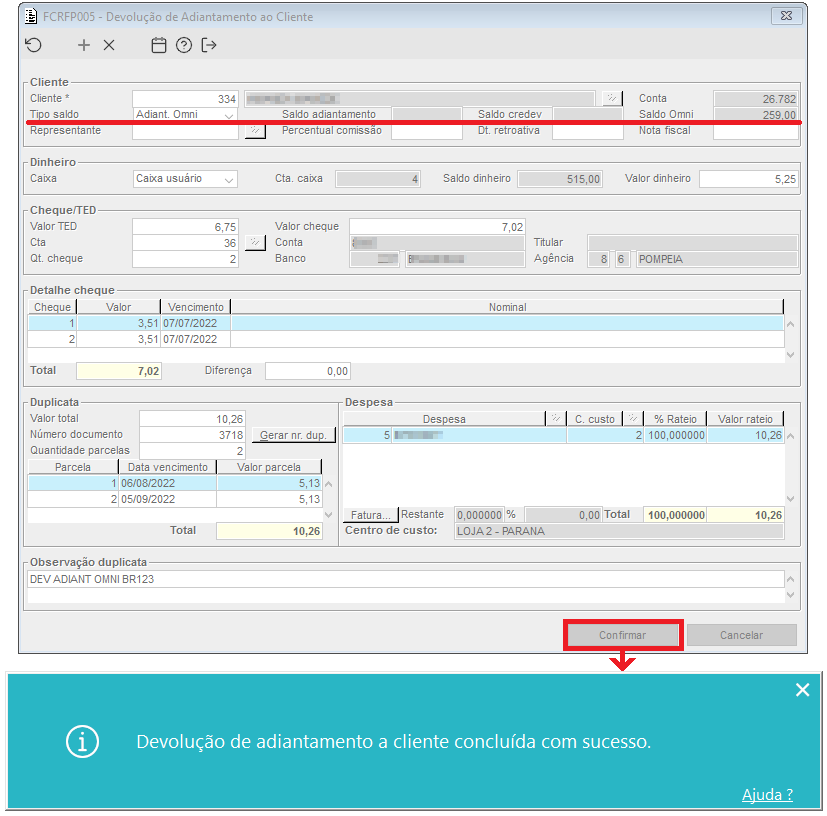
Task: Open the Tipo saldo dropdown
Action: tap(228, 114)
